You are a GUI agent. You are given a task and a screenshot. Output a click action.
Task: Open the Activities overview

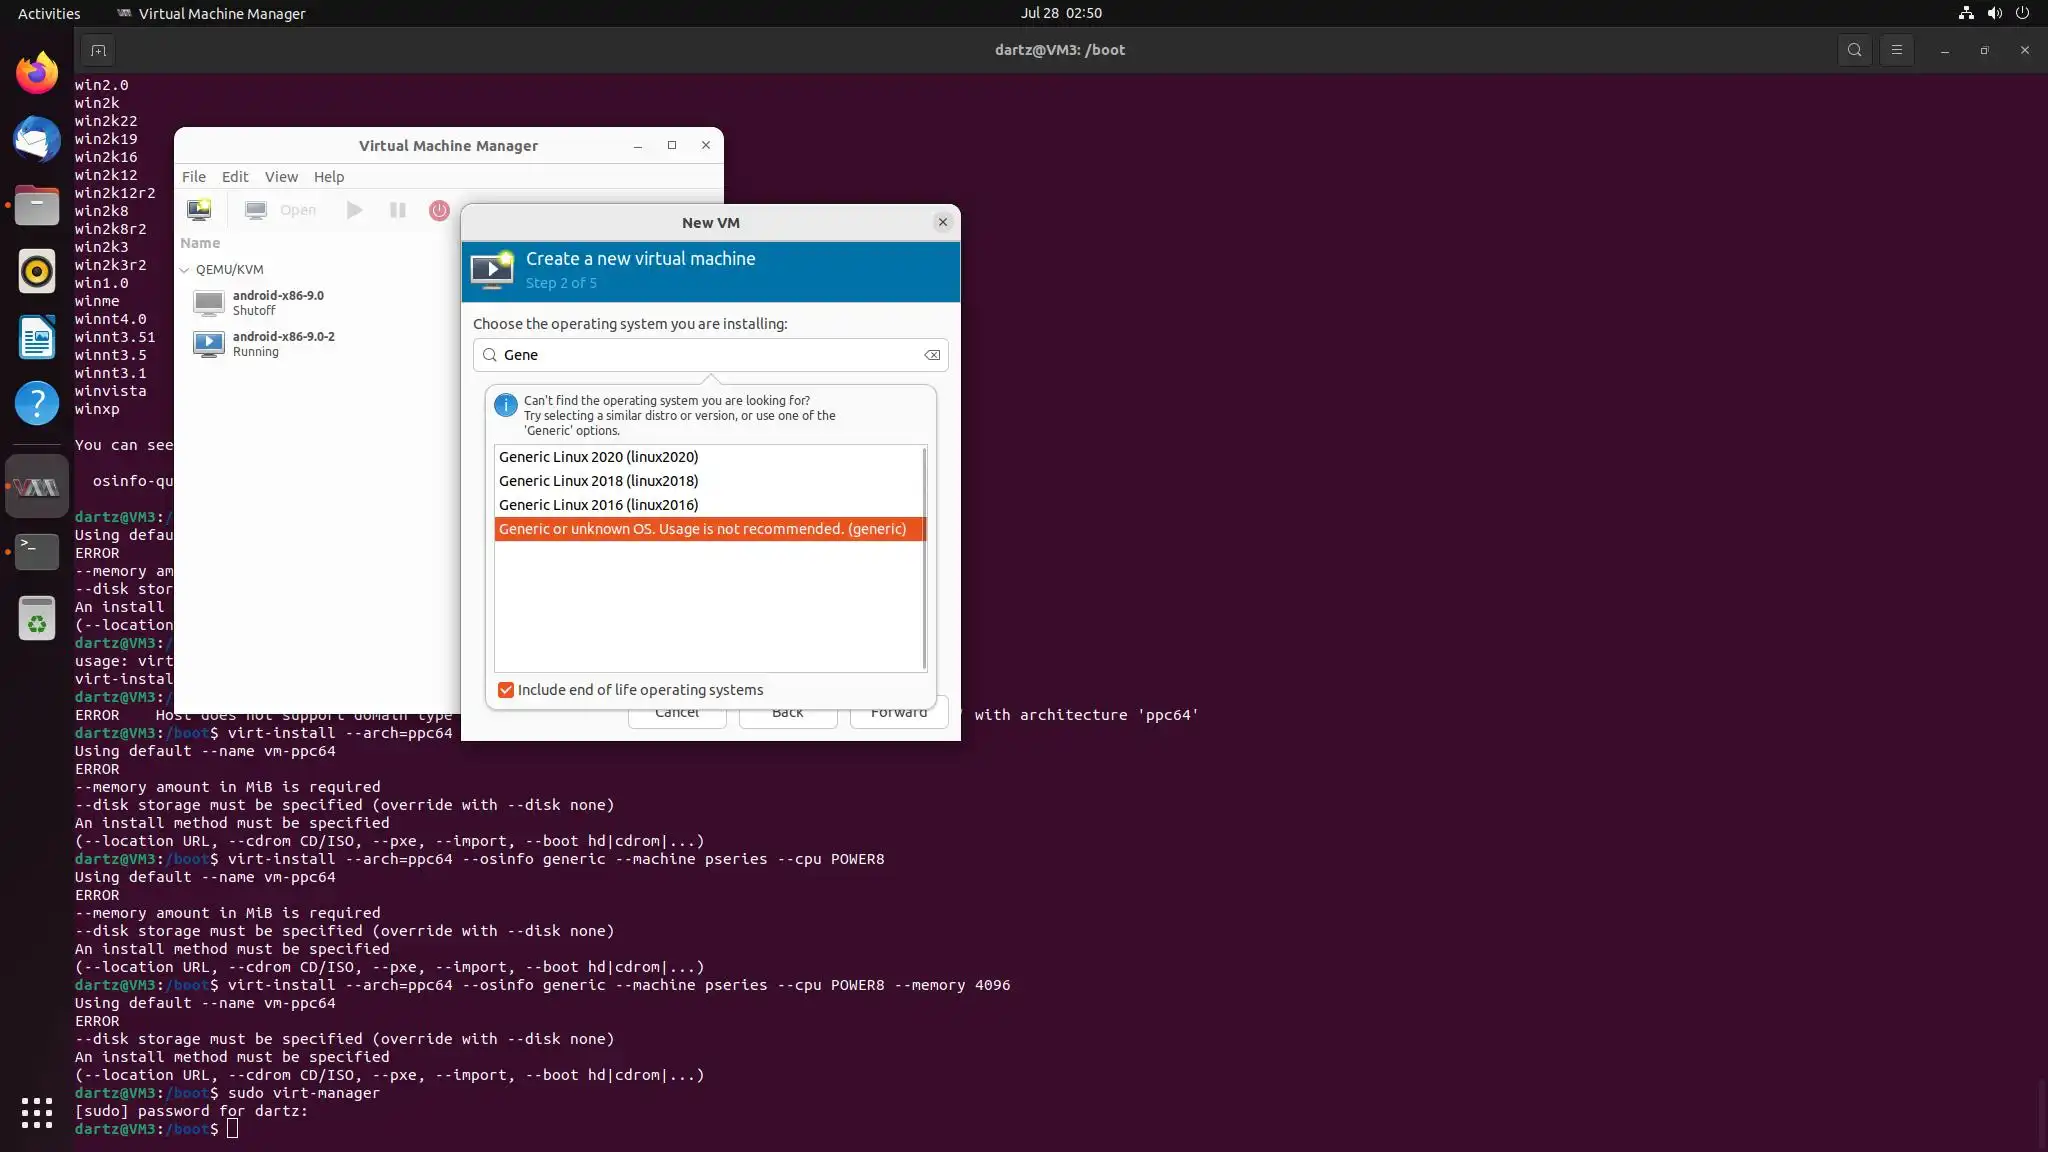(x=49, y=13)
